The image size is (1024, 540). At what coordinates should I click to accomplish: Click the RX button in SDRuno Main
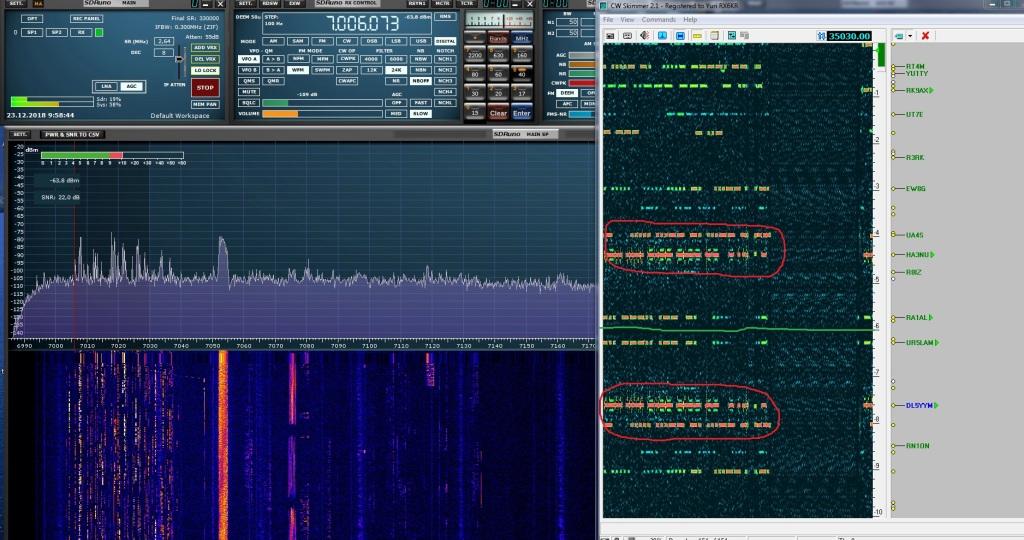[x=81, y=32]
